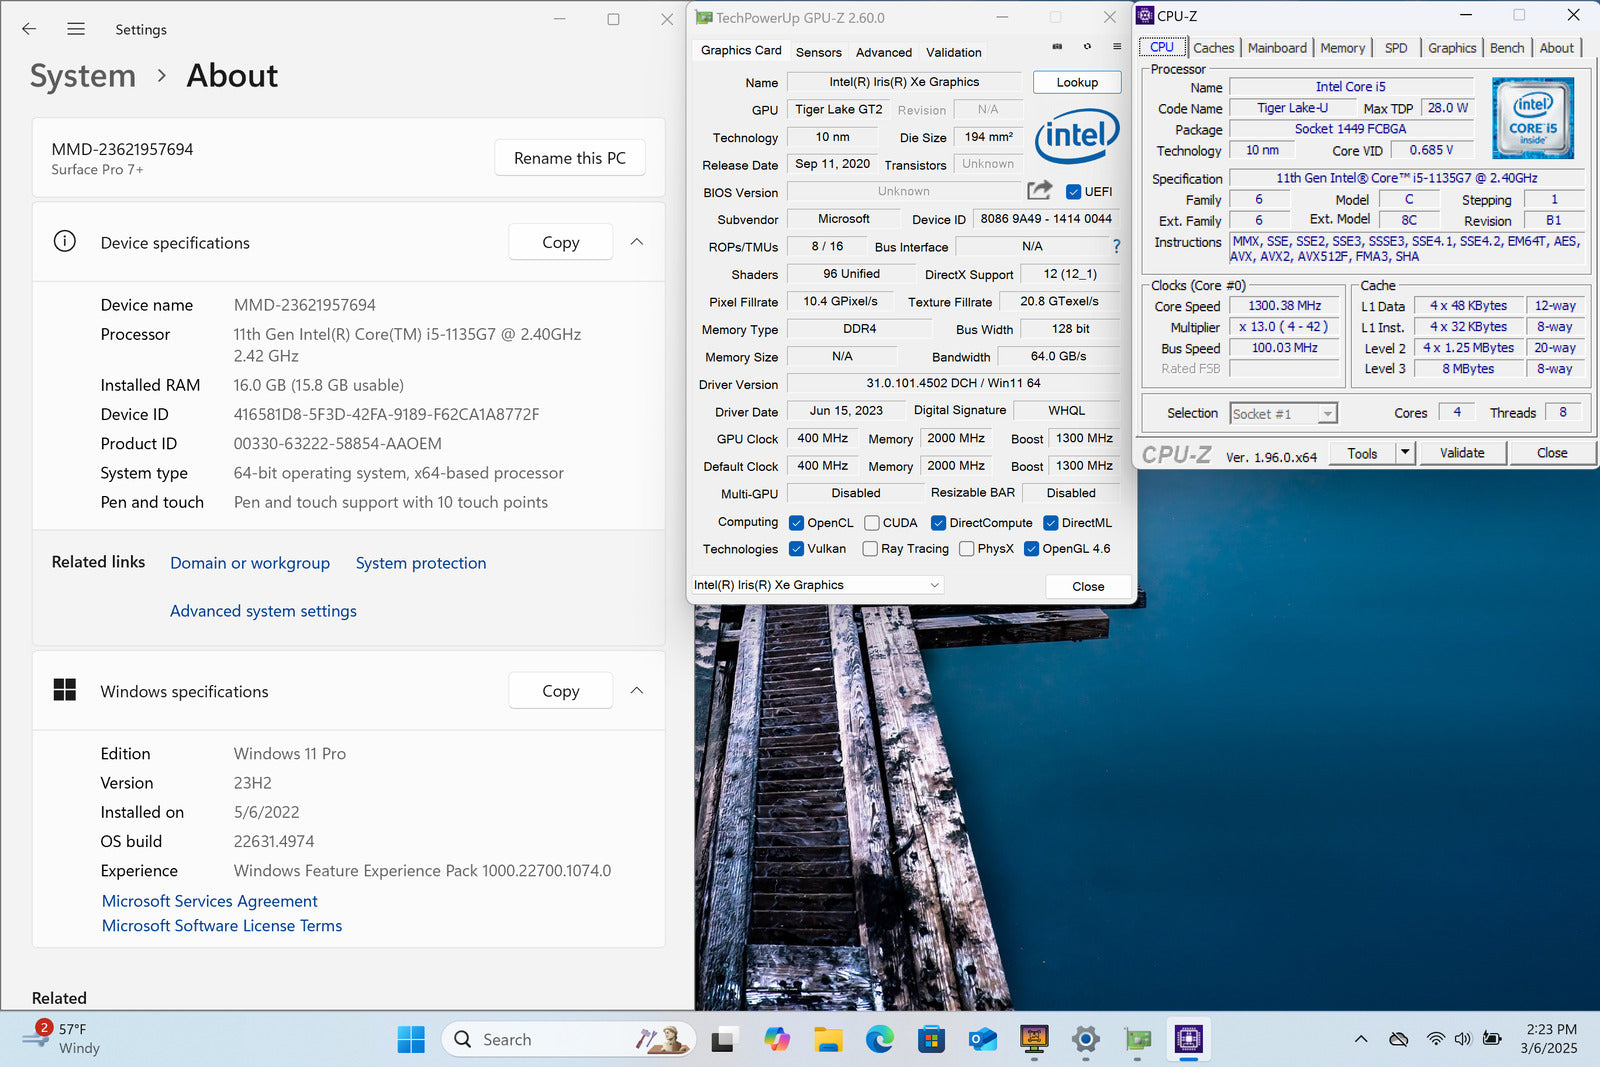
Task: Click the Validate button in CPU-Z
Action: point(1461,453)
